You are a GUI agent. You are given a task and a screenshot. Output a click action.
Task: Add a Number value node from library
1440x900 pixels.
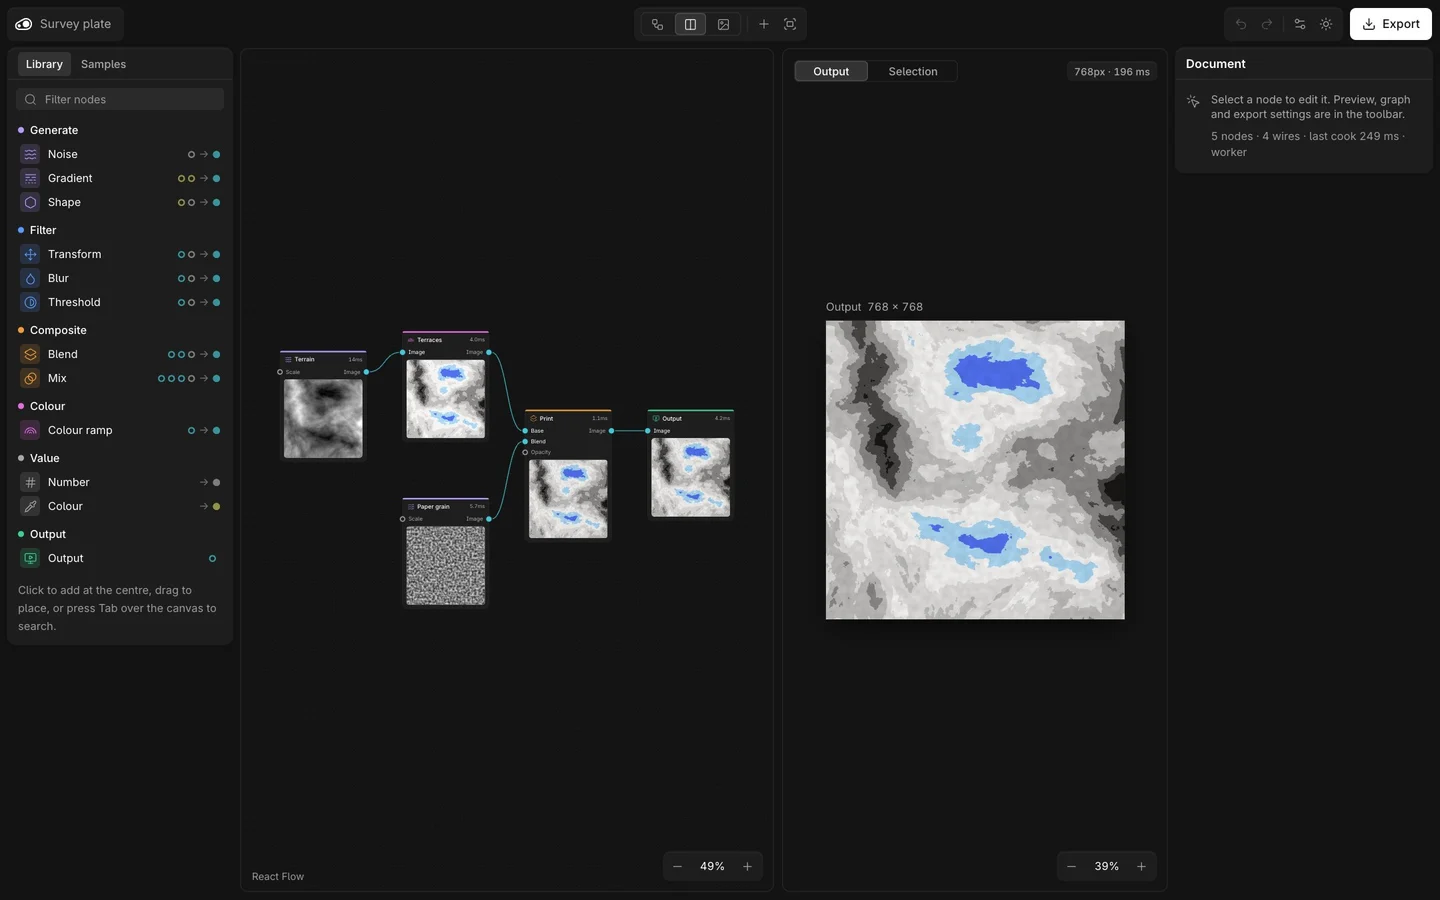coord(120,482)
